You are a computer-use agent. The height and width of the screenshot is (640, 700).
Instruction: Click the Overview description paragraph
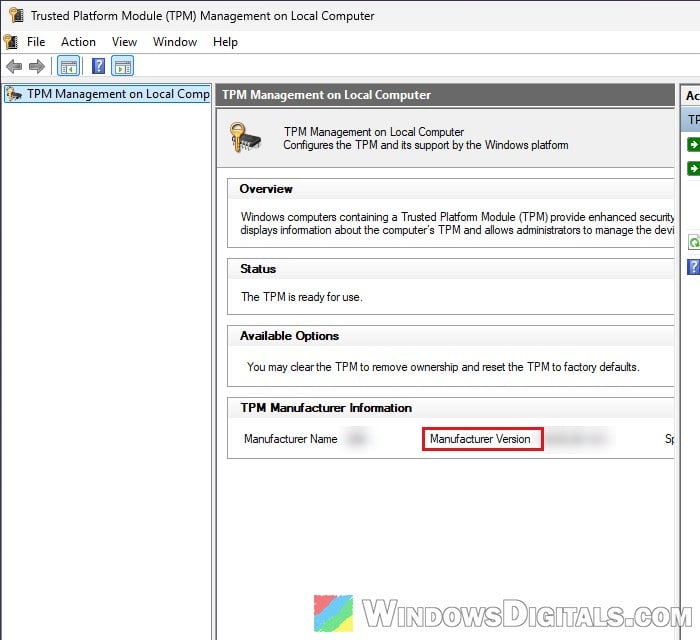[x=457, y=223]
